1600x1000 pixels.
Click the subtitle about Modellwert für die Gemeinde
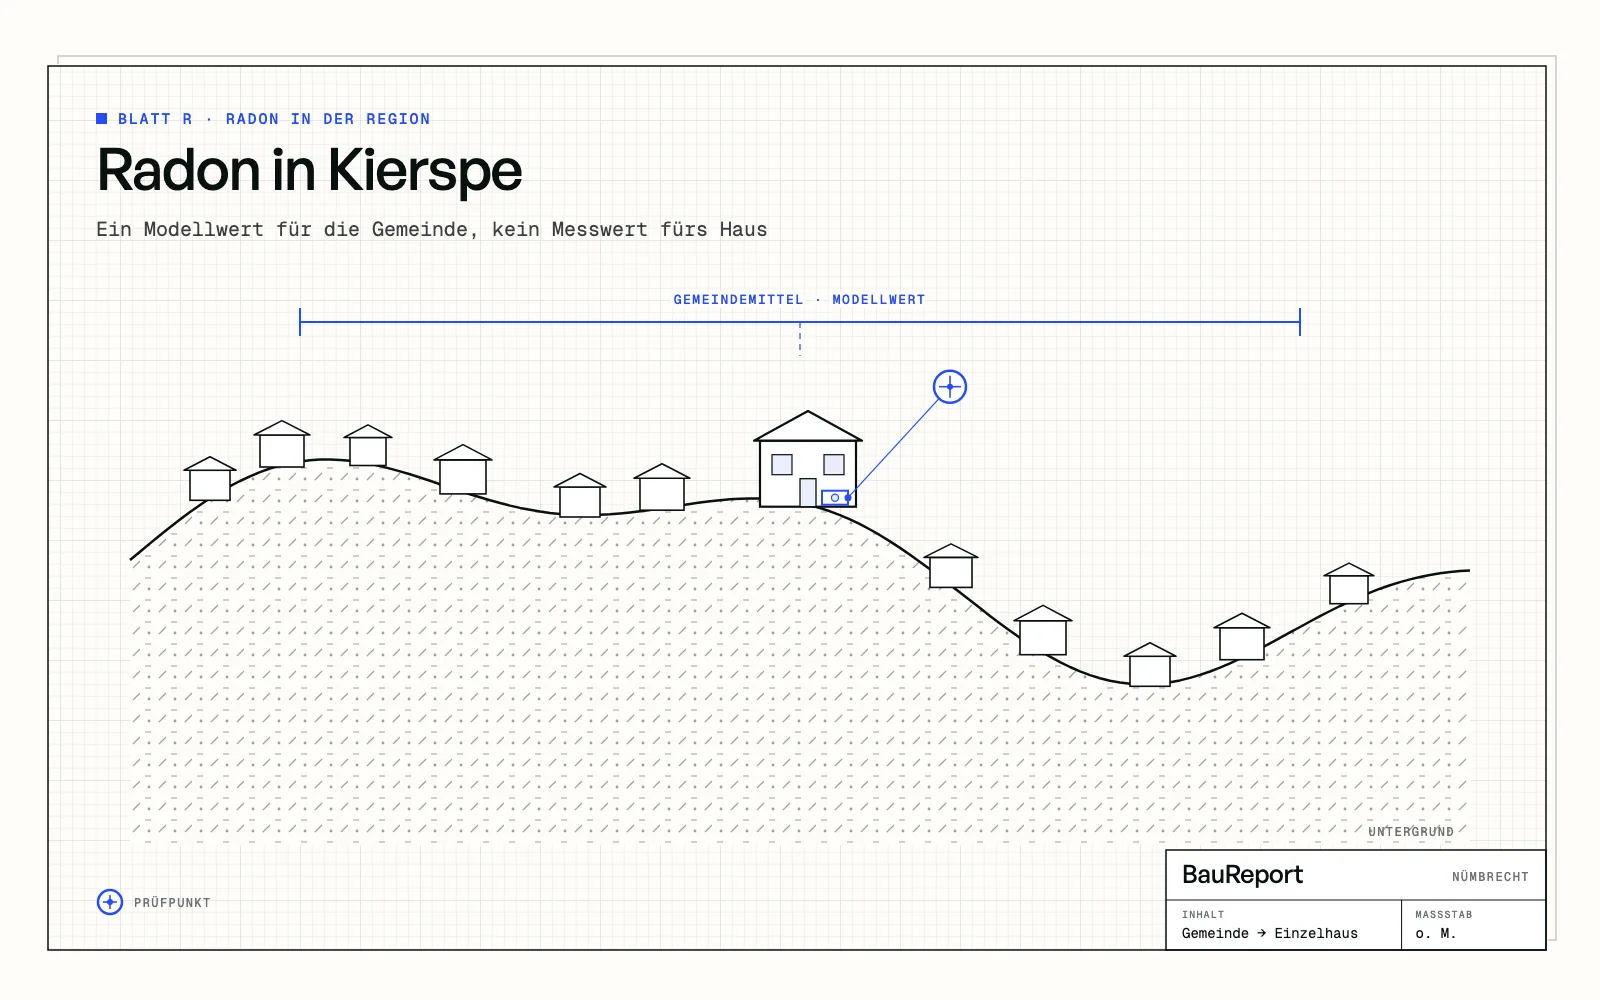pyautogui.click(x=432, y=229)
